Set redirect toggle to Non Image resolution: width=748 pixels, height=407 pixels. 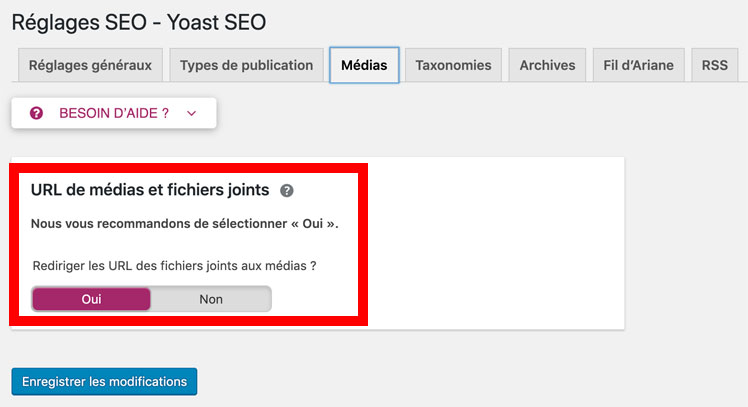click(211, 299)
